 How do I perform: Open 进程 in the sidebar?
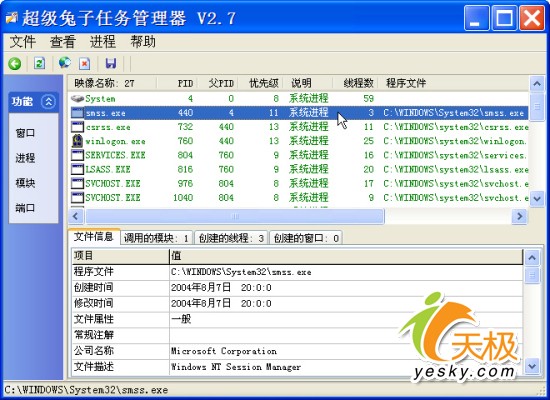[x=25, y=158]
